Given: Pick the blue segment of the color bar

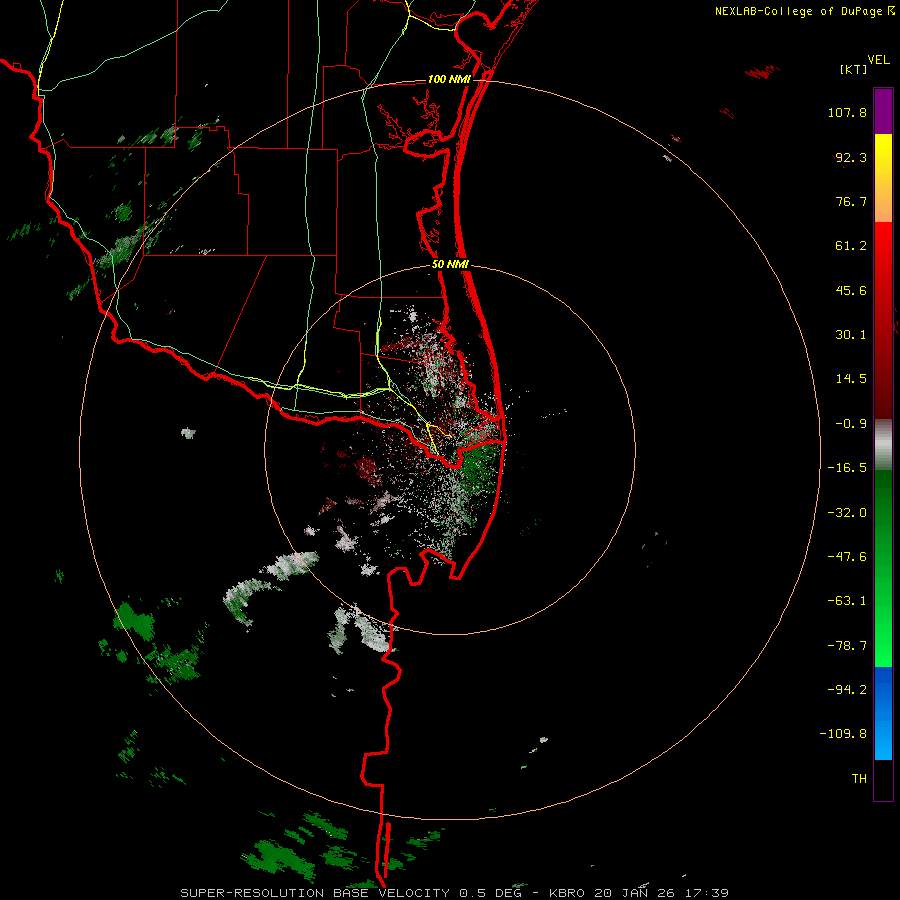Looking at the screenshot, I should coord(883,713).
